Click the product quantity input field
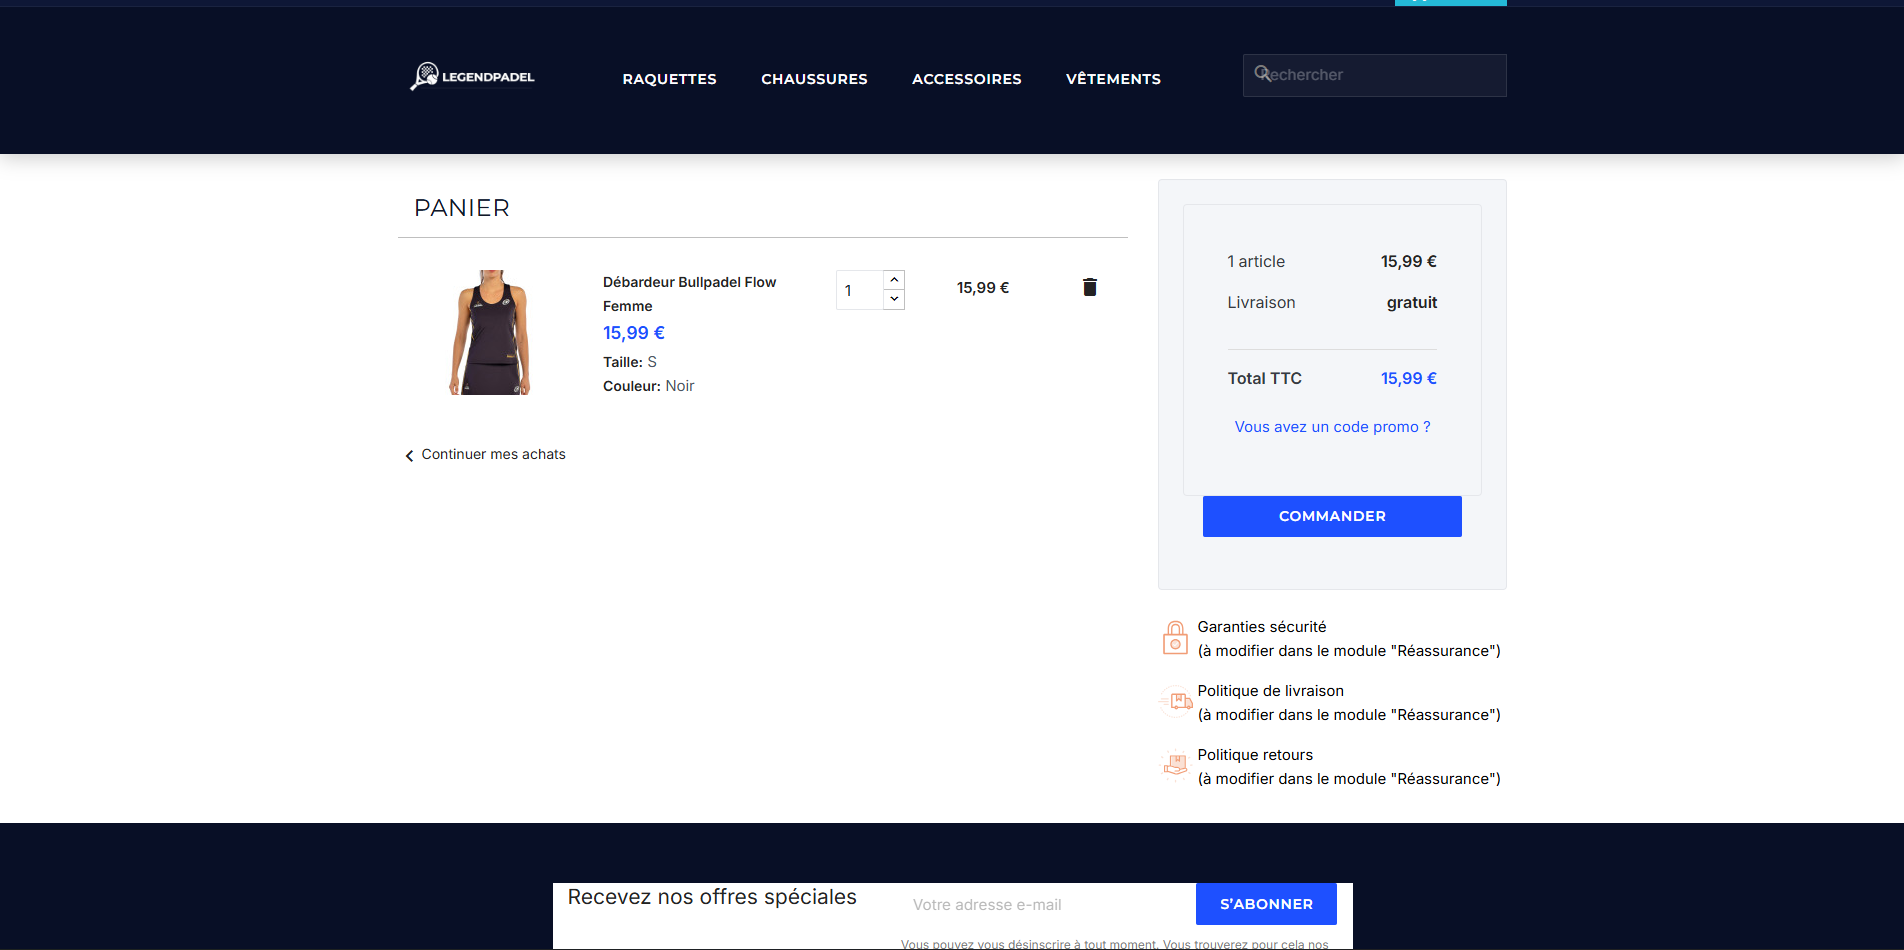The height and width of the screenshot is (950, 1904). click(x=860, y=290)
